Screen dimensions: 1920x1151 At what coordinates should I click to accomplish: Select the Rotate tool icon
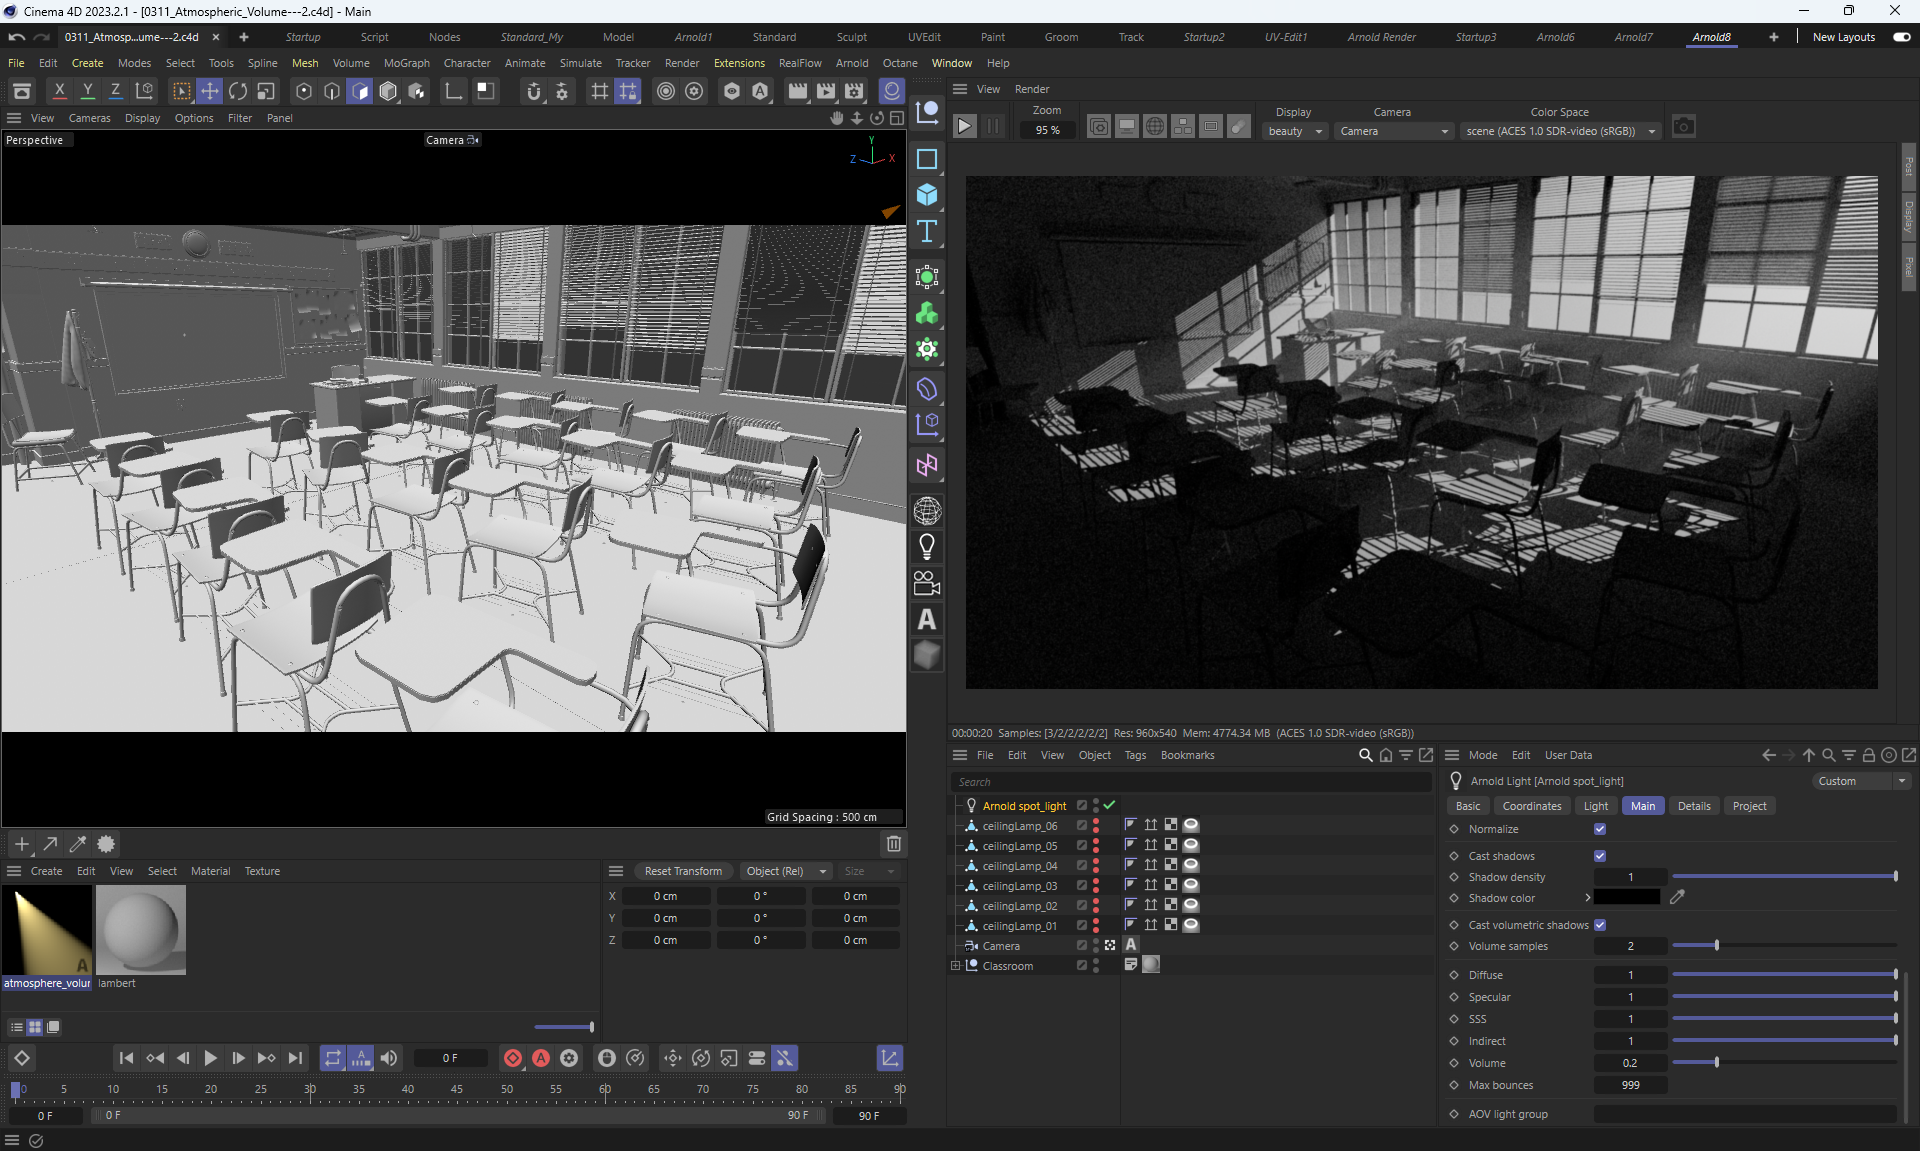pyautogui.click(x=238, y=91)
